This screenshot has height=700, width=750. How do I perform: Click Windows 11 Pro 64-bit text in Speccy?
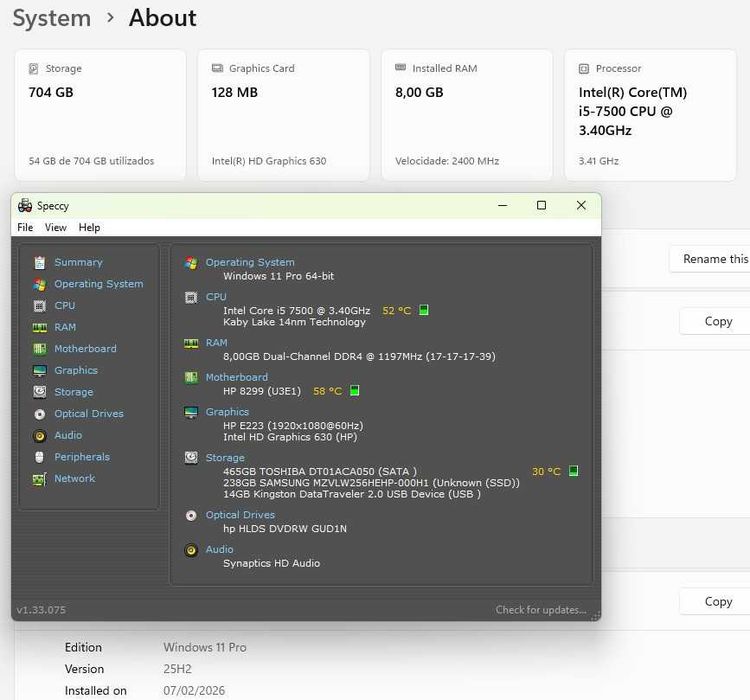click(278, 276)
